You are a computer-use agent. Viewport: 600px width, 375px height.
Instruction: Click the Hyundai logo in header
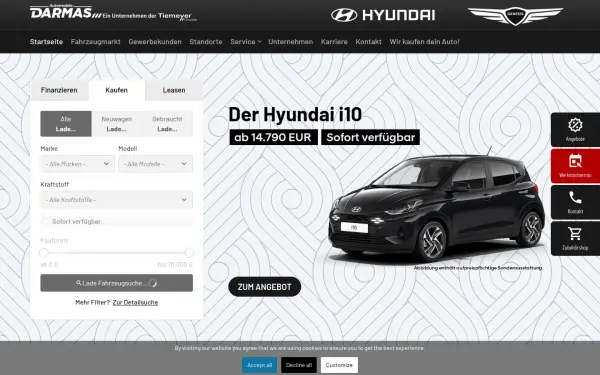(383, 15)
